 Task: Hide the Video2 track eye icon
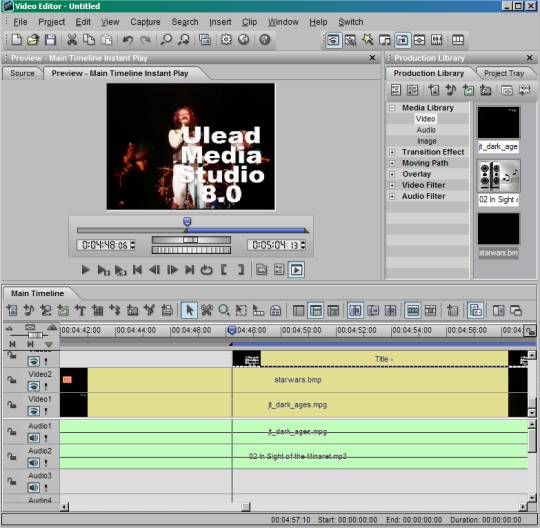coord(33,386)
